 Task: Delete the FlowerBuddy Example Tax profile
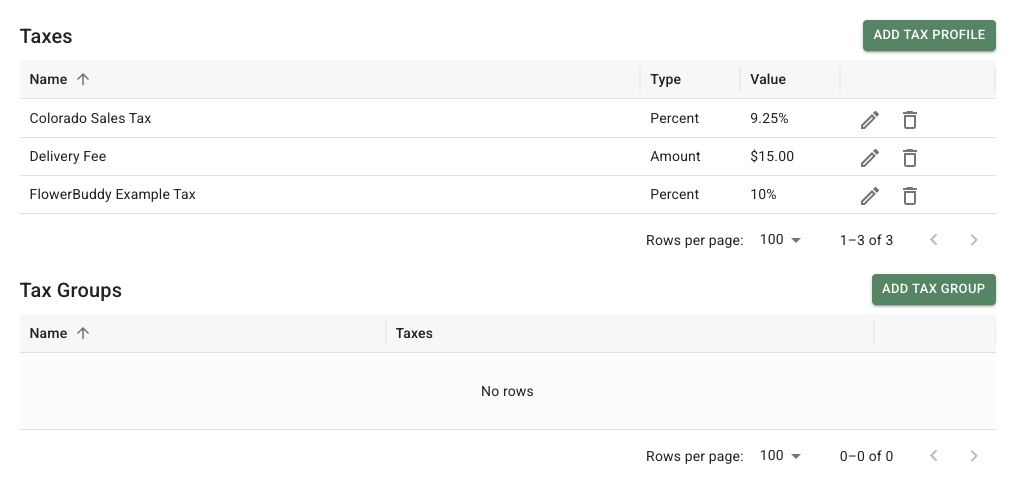[910, 196]
